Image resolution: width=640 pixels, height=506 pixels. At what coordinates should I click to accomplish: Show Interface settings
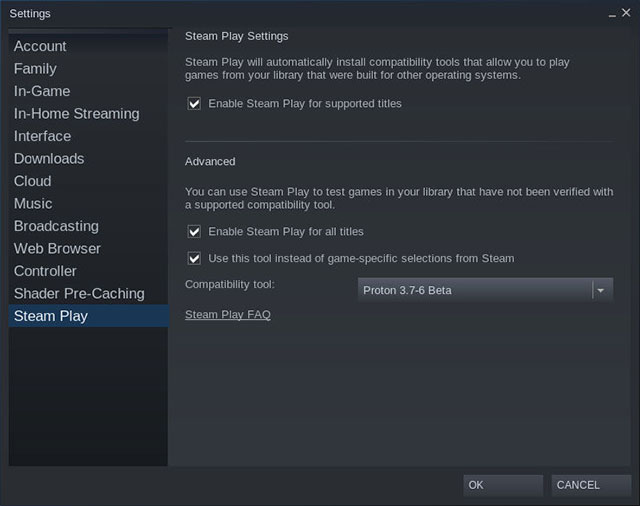pos(42,136)
